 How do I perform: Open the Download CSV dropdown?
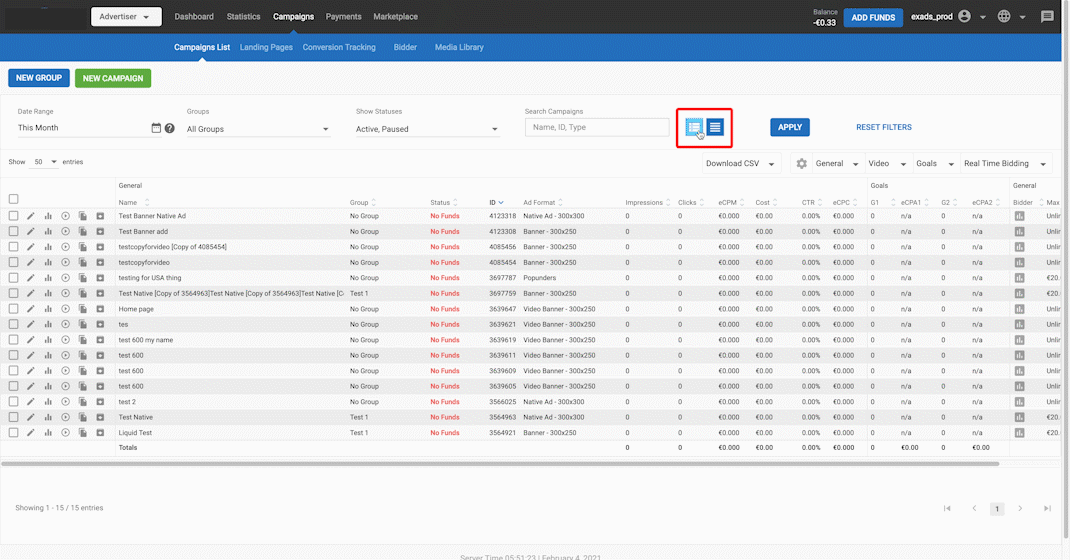[x=740, y=164]
